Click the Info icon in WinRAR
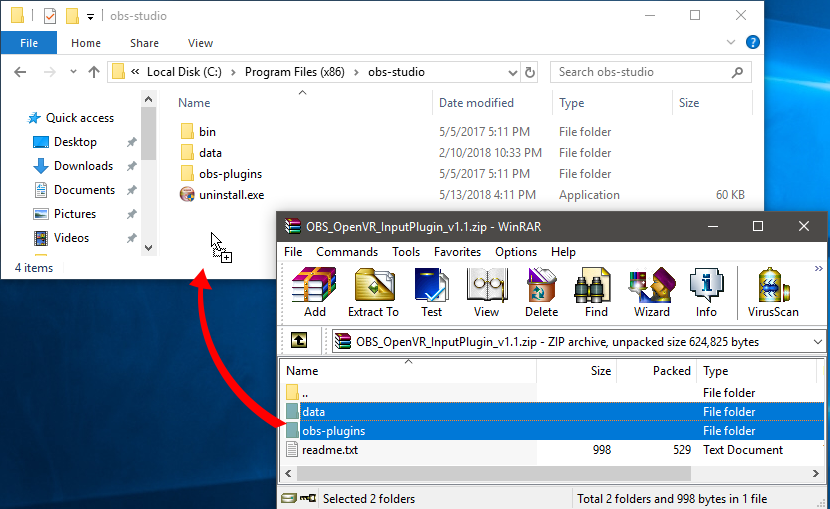The height and width of the screenshot is (509, 830). (x=706, y=292)
